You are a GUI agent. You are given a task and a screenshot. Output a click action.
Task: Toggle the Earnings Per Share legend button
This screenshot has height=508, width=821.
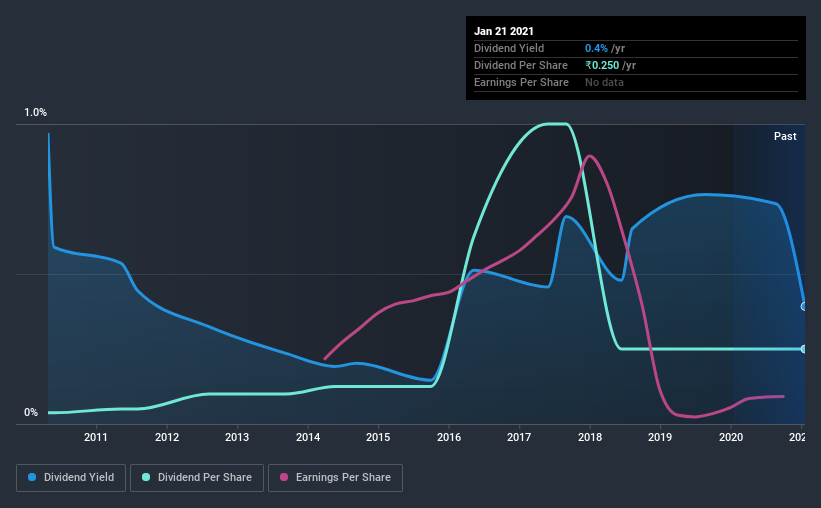pyautogui.click(x=335, y=478)
